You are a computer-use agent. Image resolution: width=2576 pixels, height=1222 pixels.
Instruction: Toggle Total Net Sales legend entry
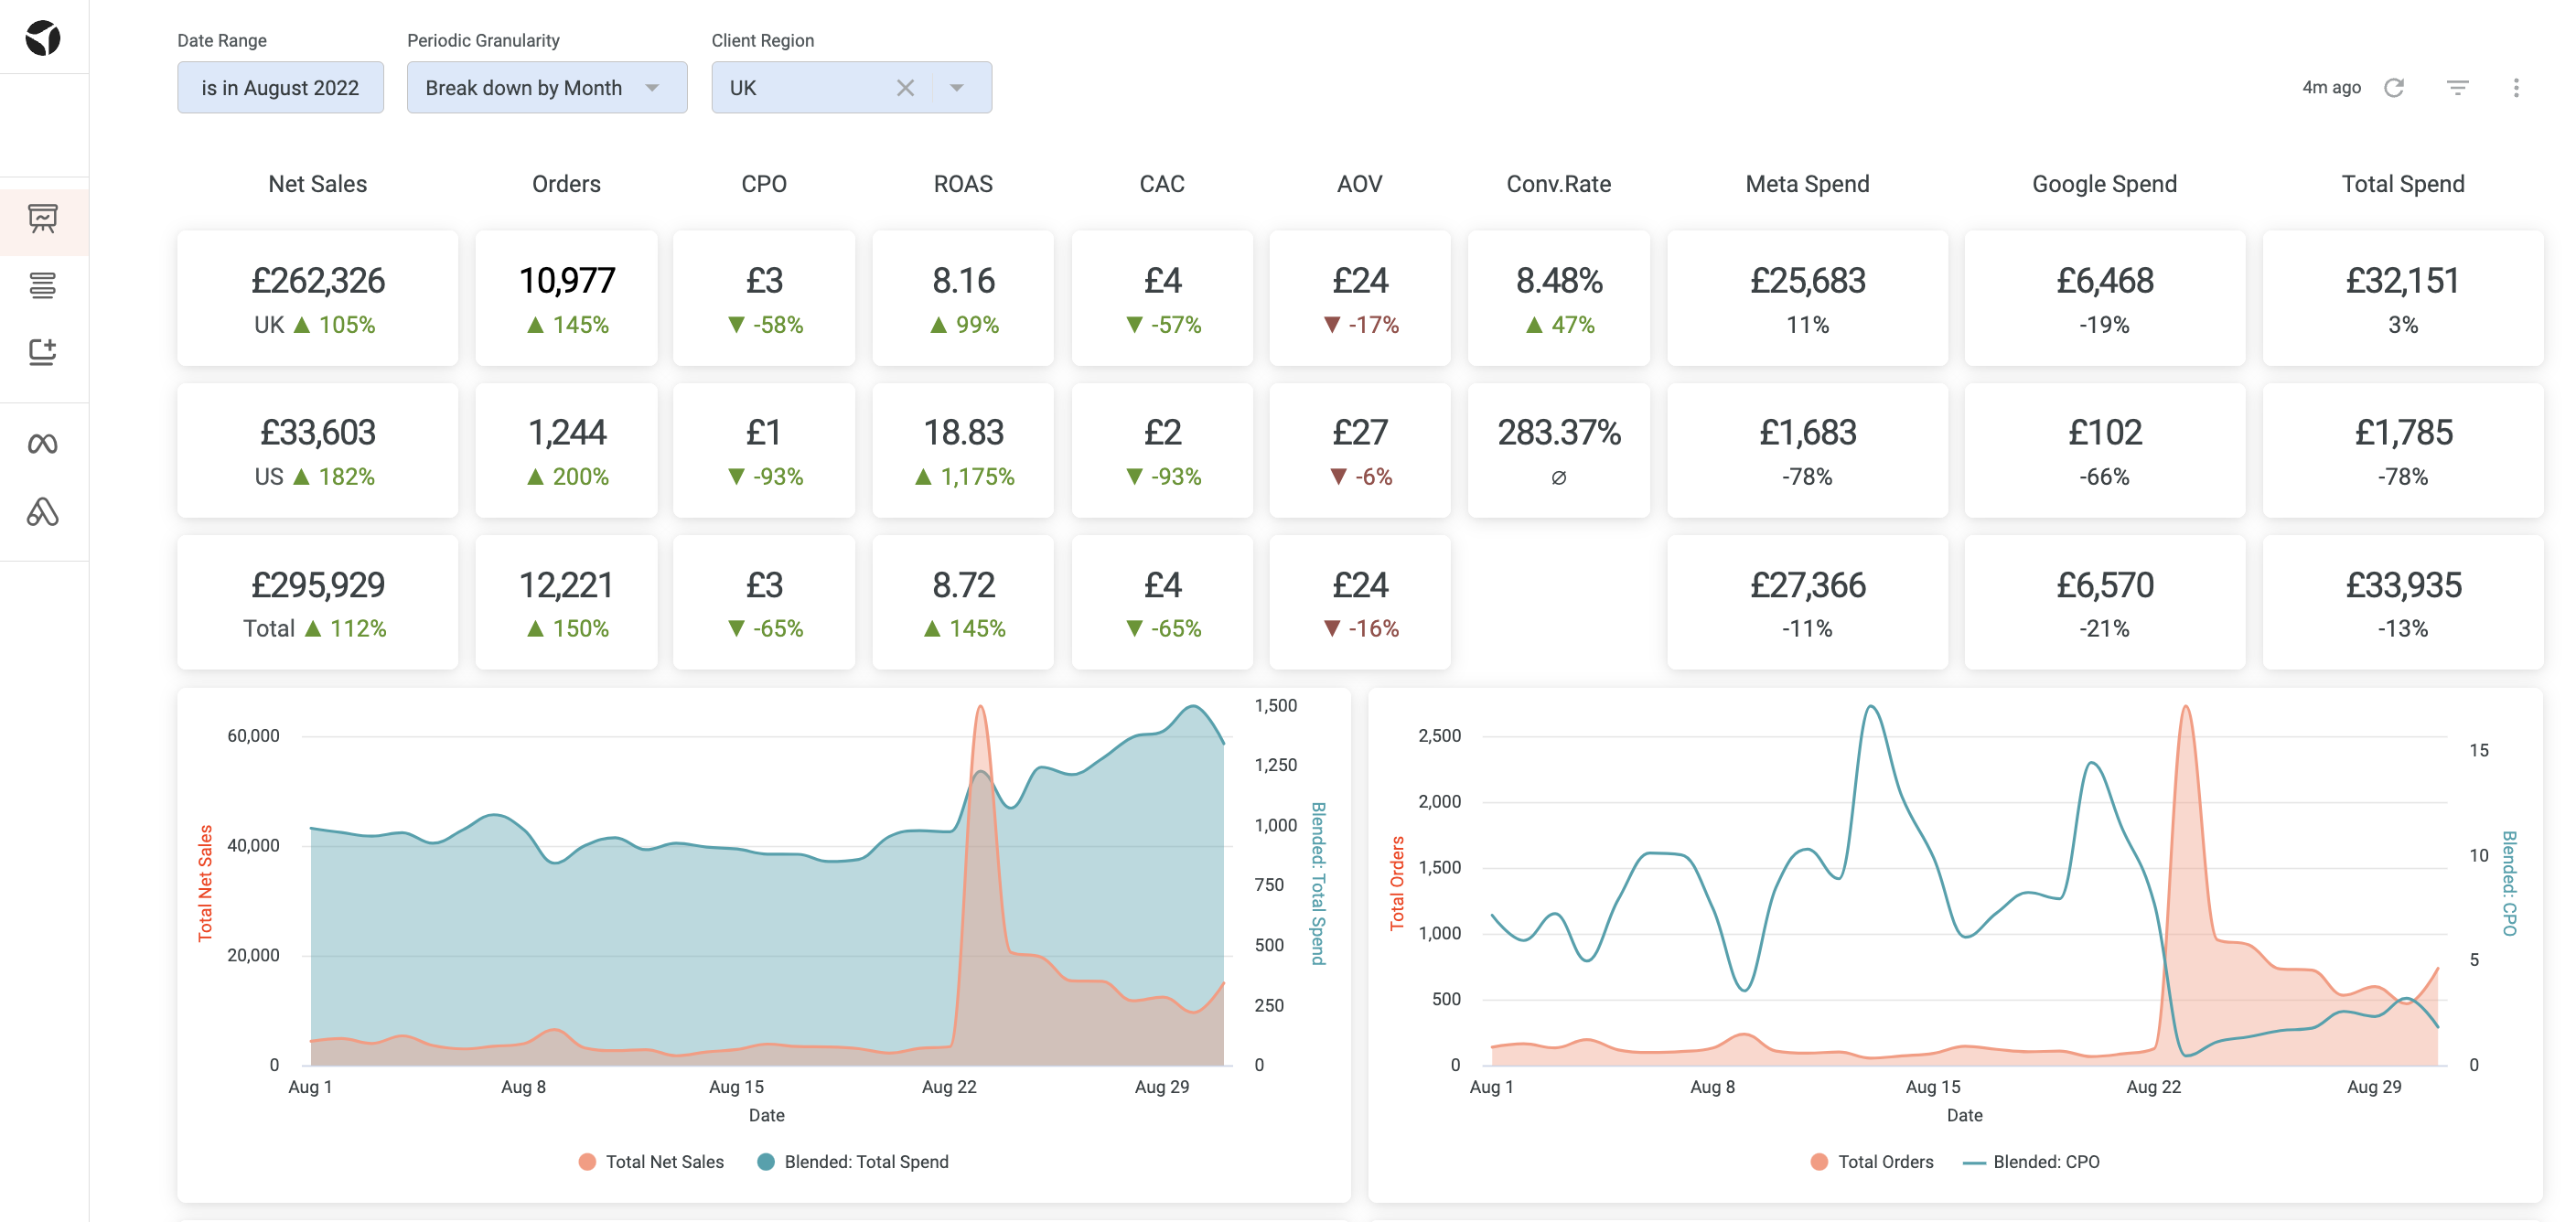coord(652,1161)
